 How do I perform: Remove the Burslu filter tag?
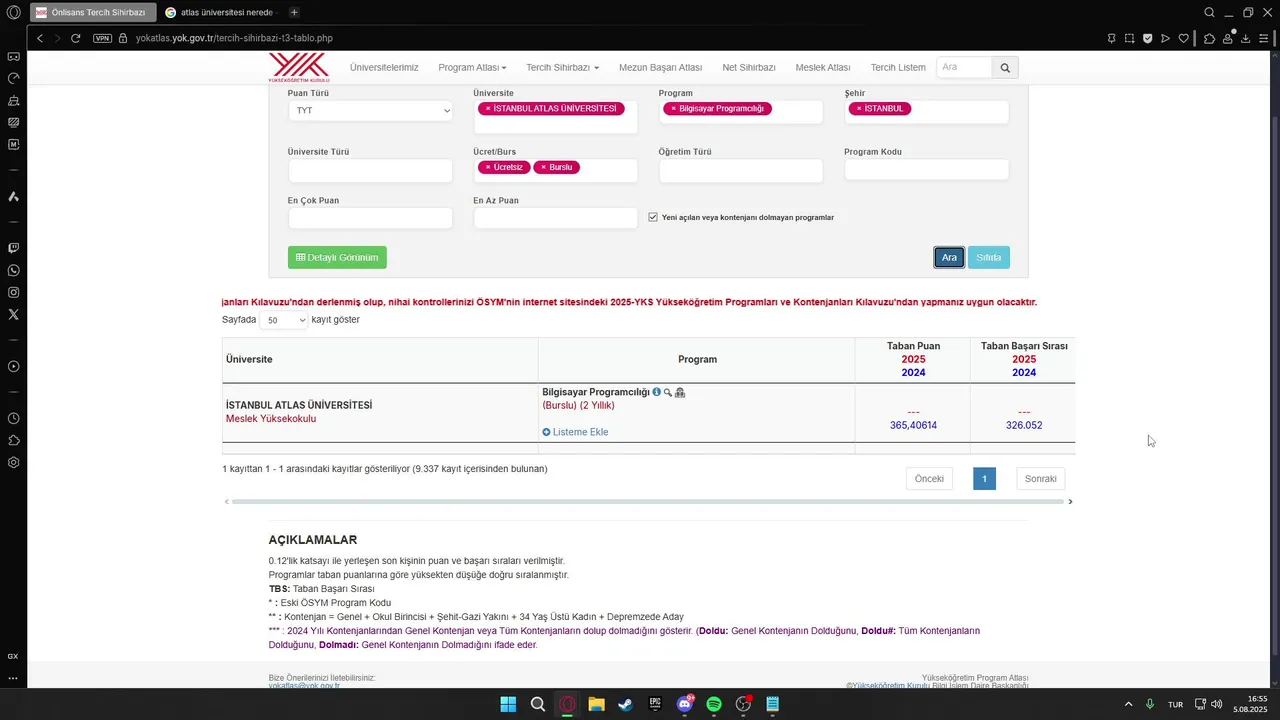(543, 167)
